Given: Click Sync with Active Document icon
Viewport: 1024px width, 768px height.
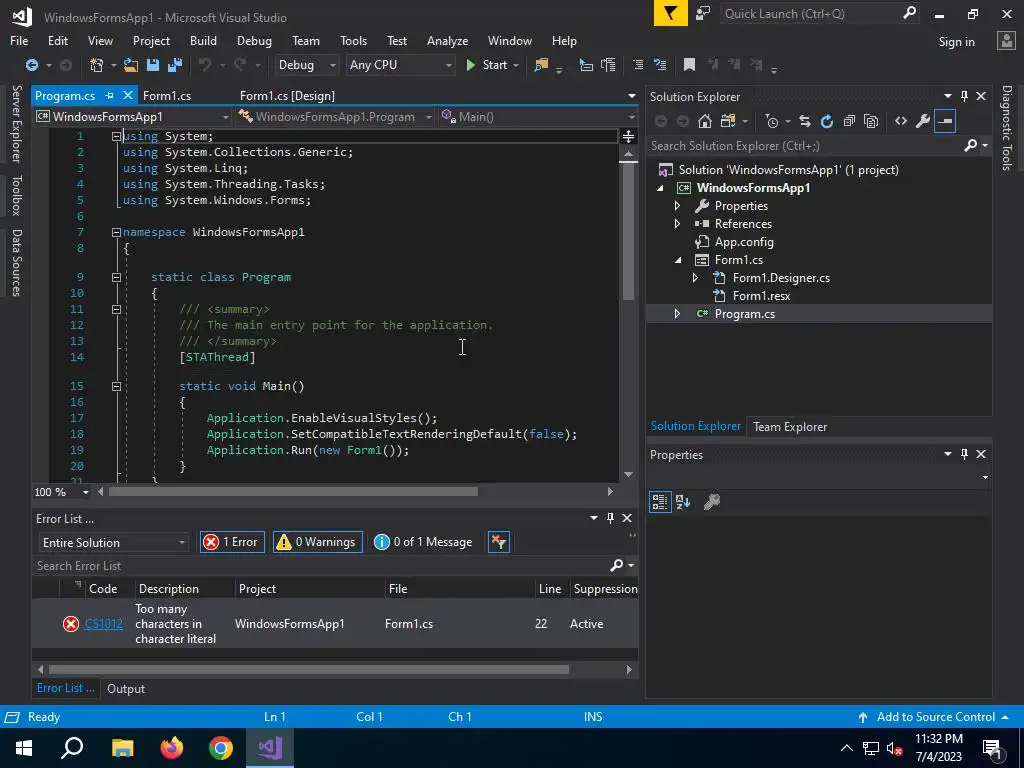Looking at the screenshot, I should point(805,121).
